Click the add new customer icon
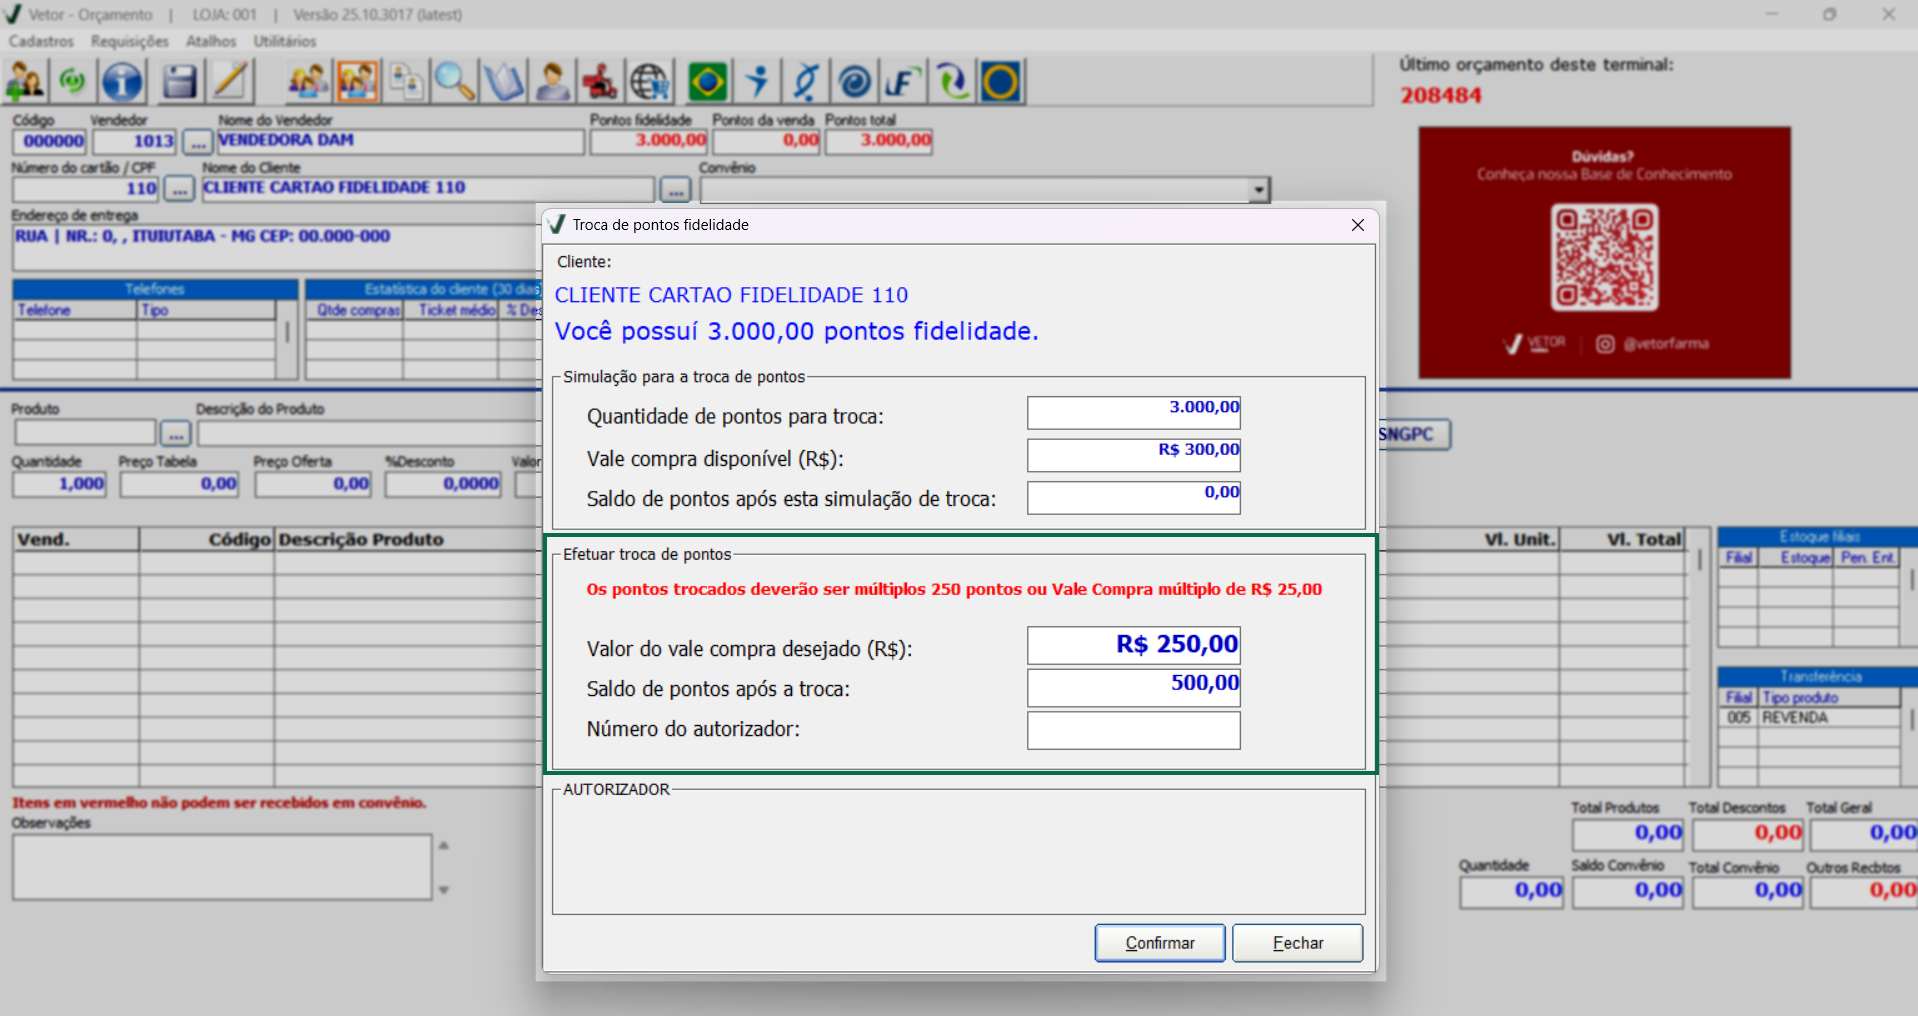 25,81
